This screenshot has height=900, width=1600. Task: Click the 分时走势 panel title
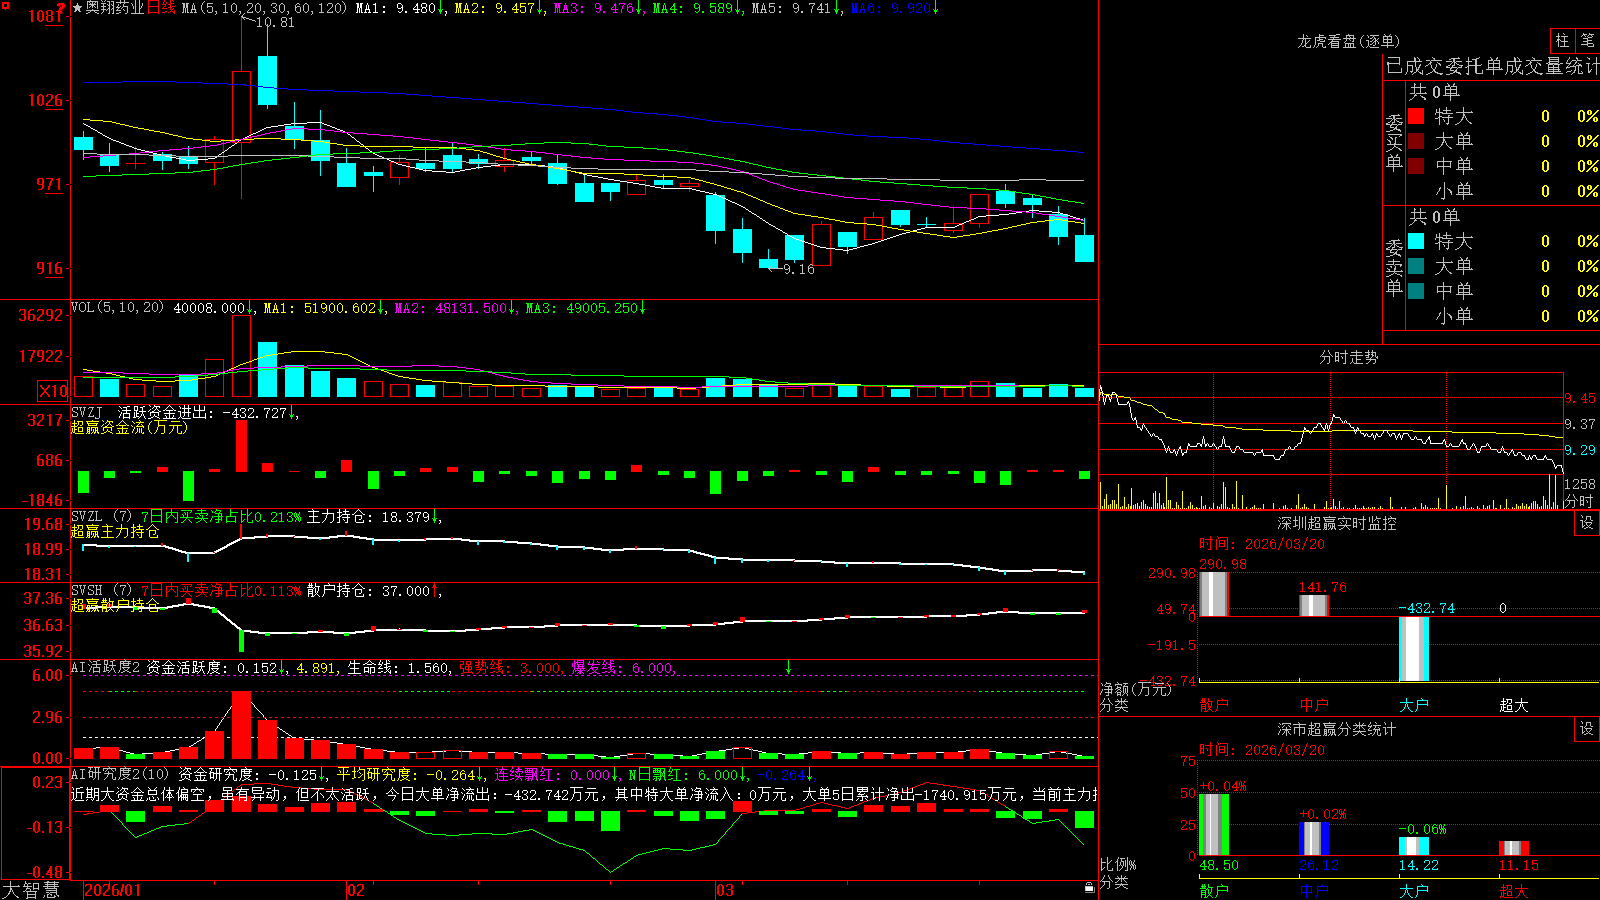[x=1348, y=357]
